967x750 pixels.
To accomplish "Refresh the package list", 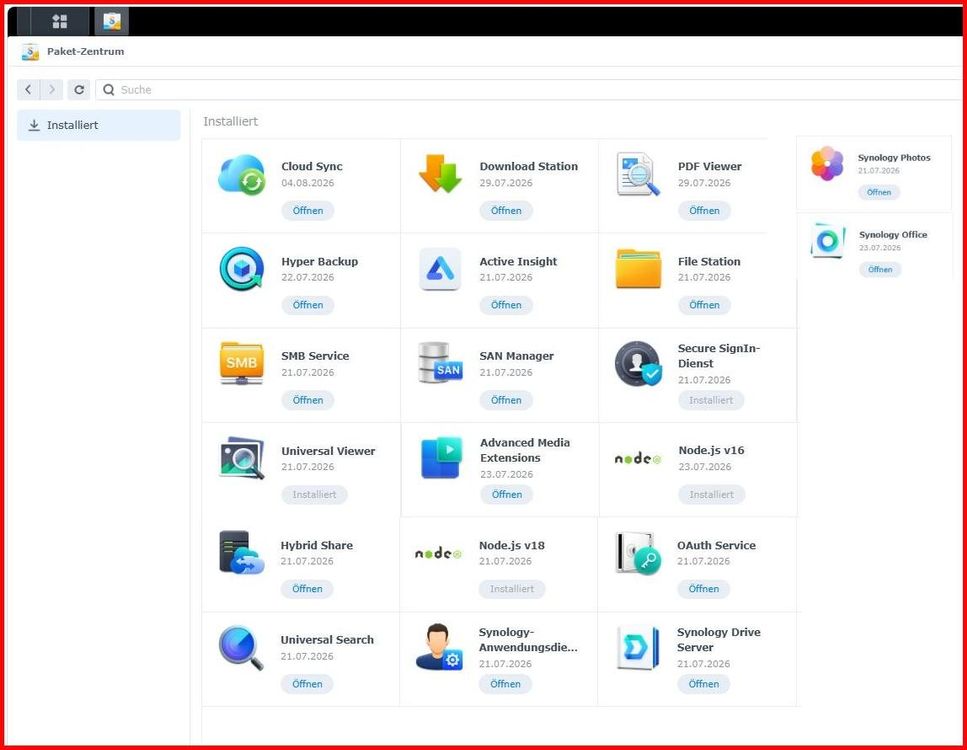I will [79, 89].
